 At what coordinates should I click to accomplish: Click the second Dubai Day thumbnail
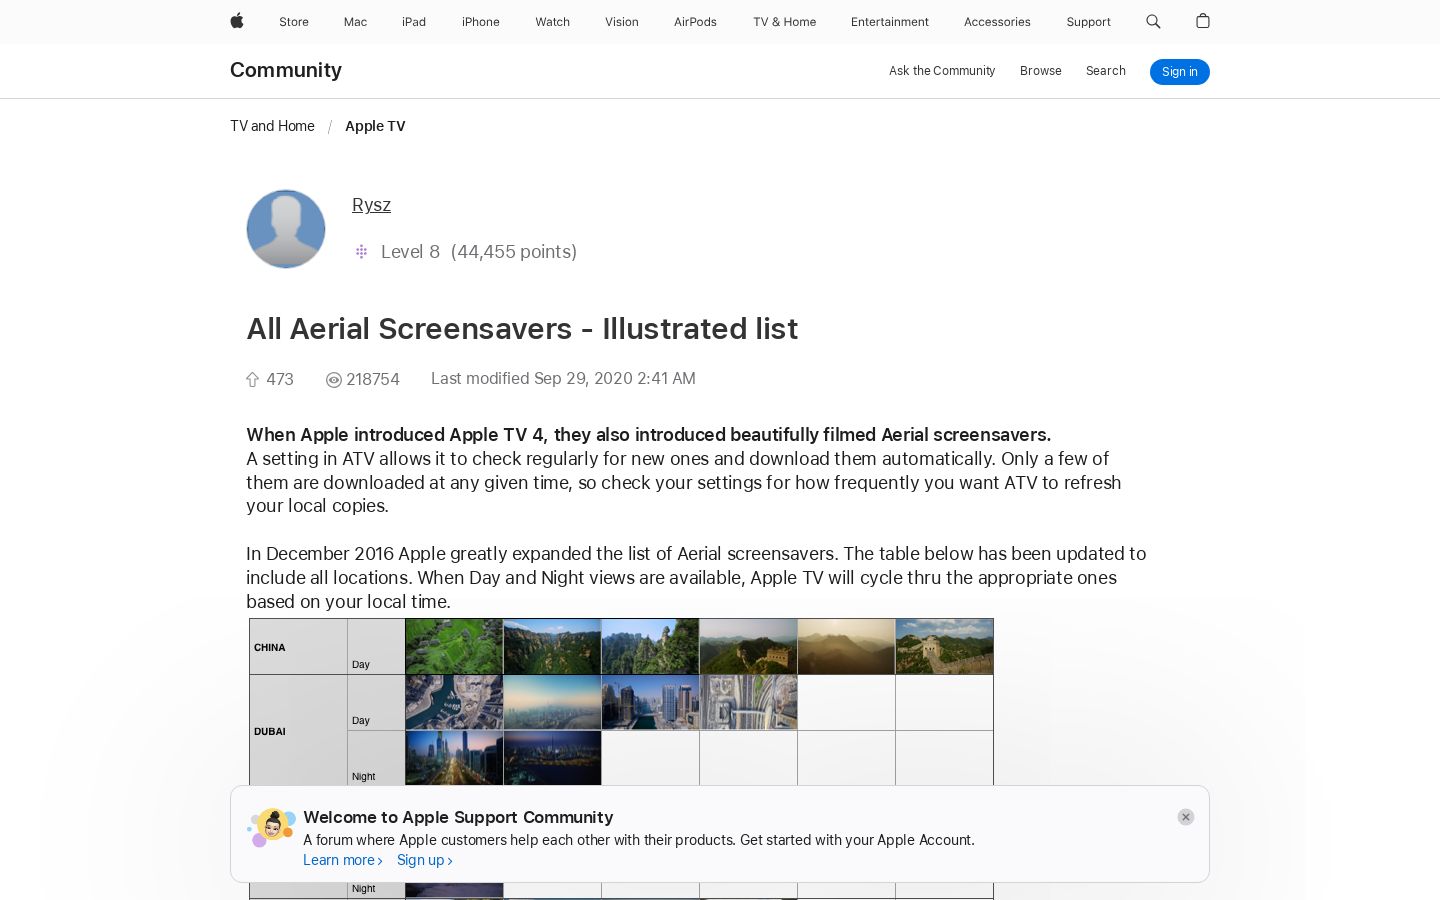tap(552, 702)
